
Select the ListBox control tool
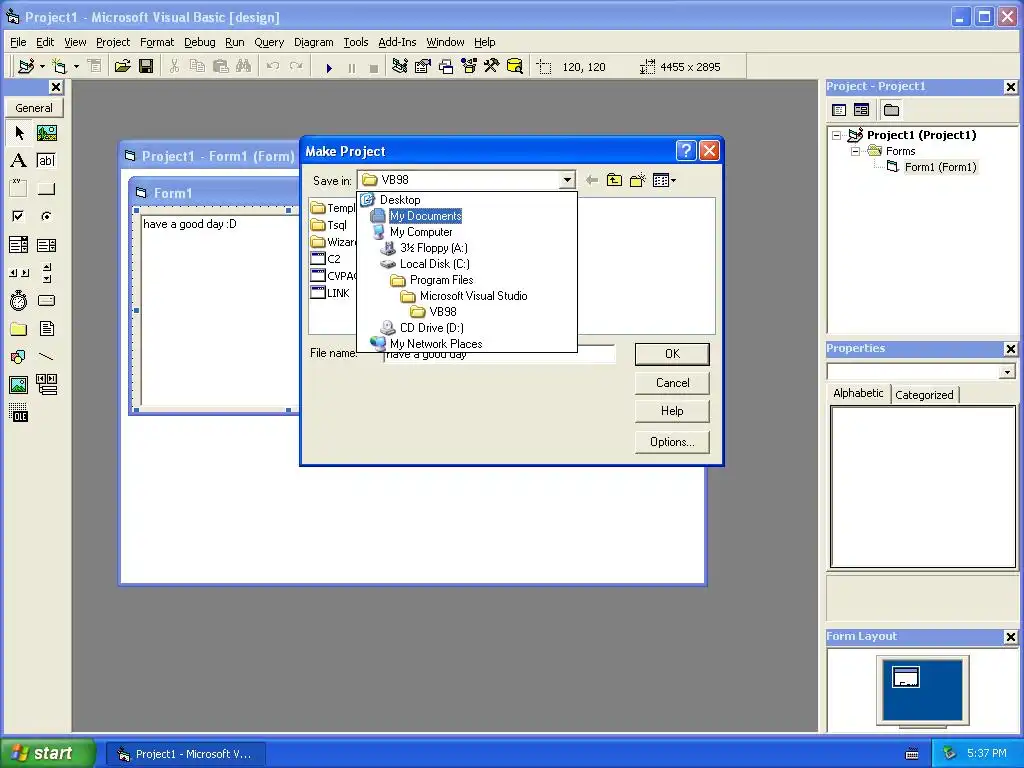46,245
